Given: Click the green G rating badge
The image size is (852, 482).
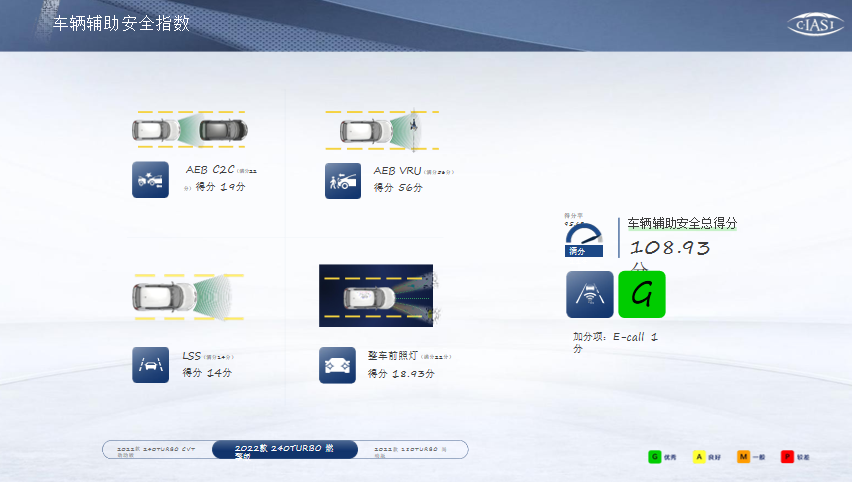Looking at the screenshot, I should point(642,294).
